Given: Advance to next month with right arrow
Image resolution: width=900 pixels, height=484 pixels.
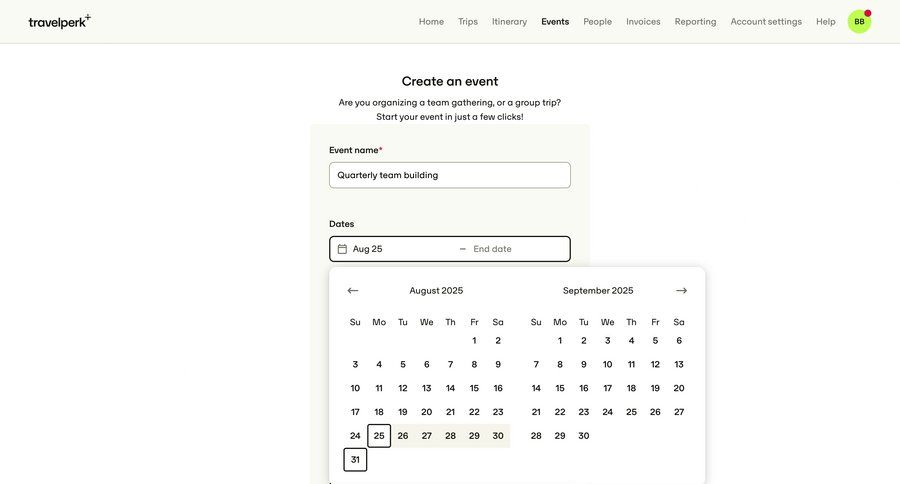Looking at the screenshot, I should pos(681,291).
